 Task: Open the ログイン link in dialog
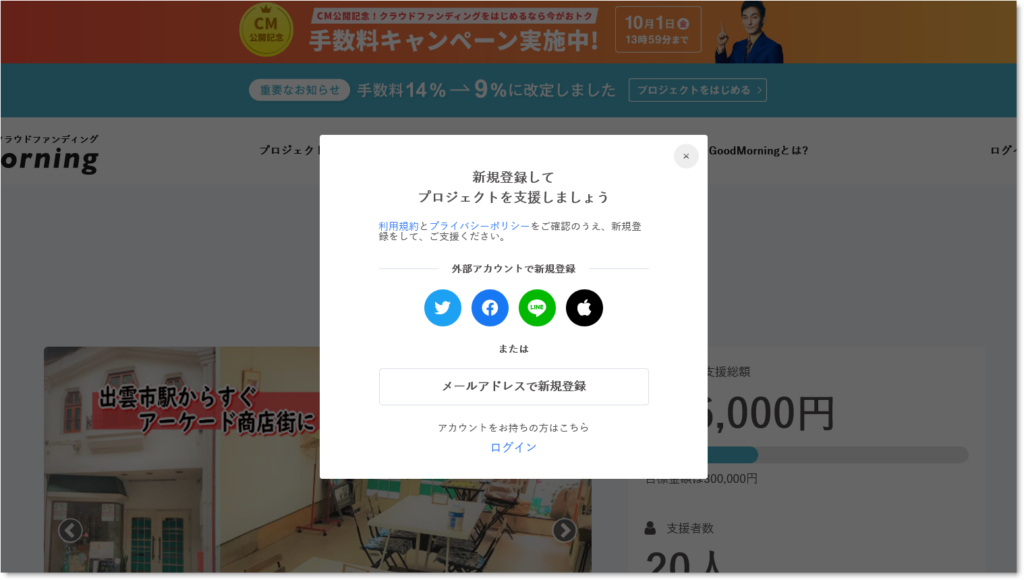click(513, 447)
